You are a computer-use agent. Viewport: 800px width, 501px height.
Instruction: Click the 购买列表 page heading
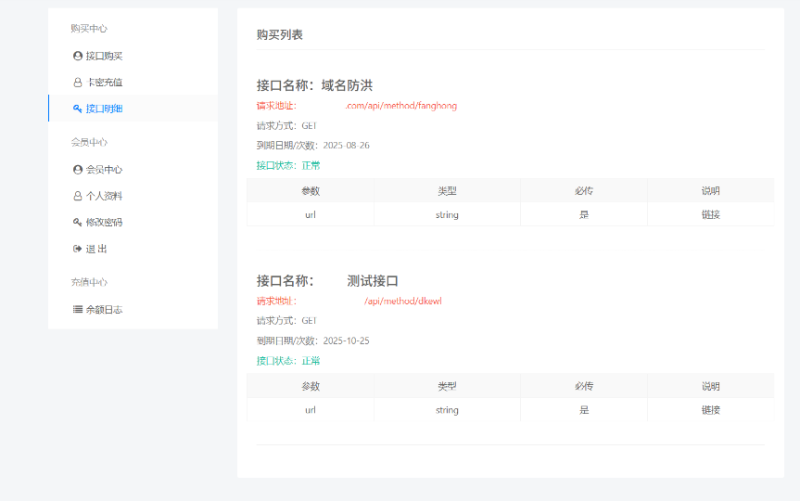[x=280, y=35]
